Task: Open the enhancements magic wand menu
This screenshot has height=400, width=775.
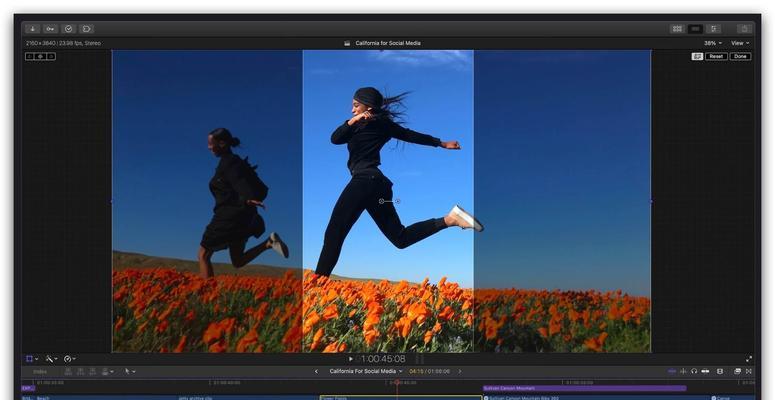Action: 49,358
